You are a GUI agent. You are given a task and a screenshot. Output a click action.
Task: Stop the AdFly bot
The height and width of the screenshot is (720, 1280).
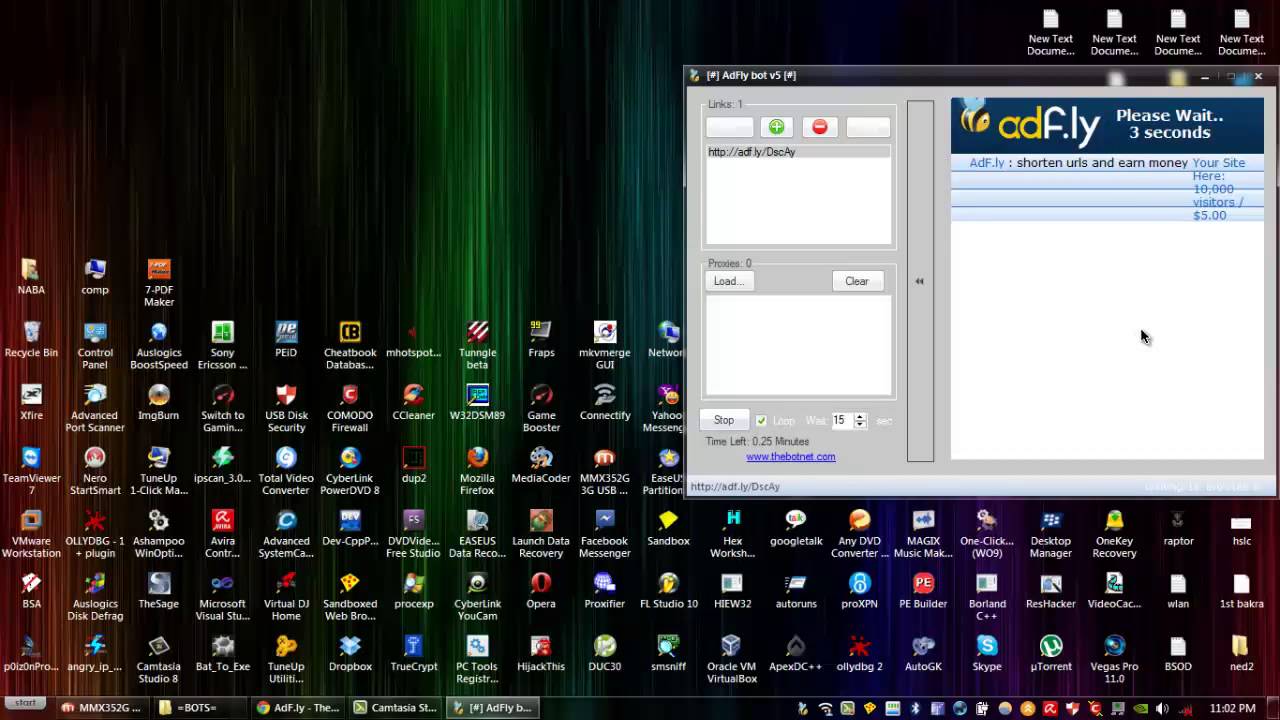[724, 420]
